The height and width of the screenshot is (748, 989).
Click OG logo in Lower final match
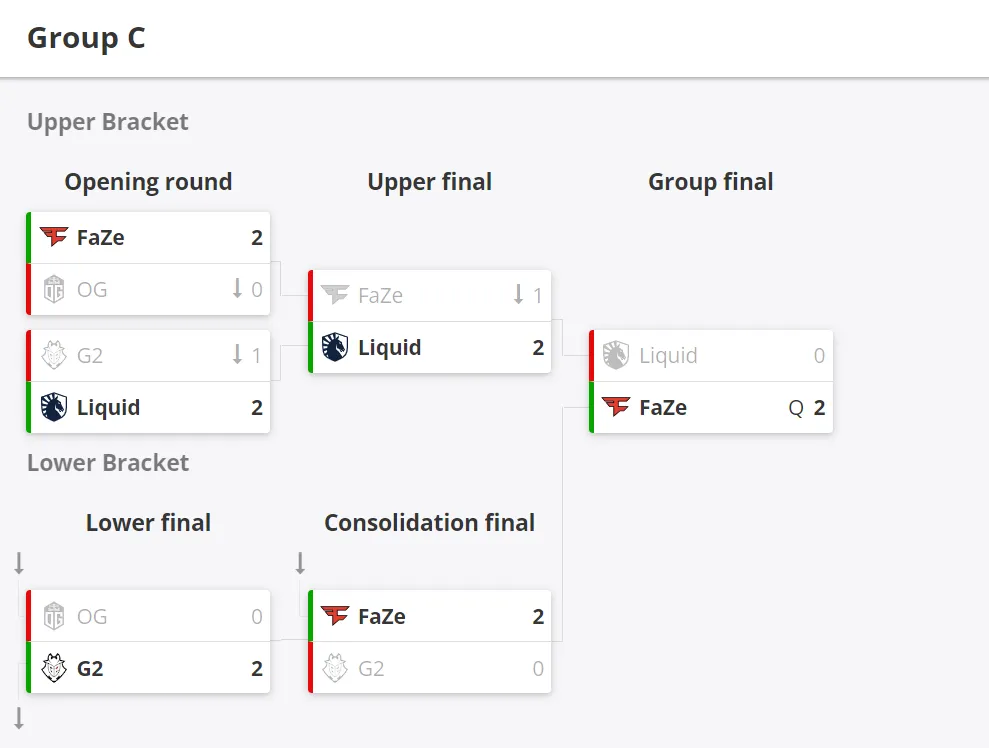pos(54,616)
